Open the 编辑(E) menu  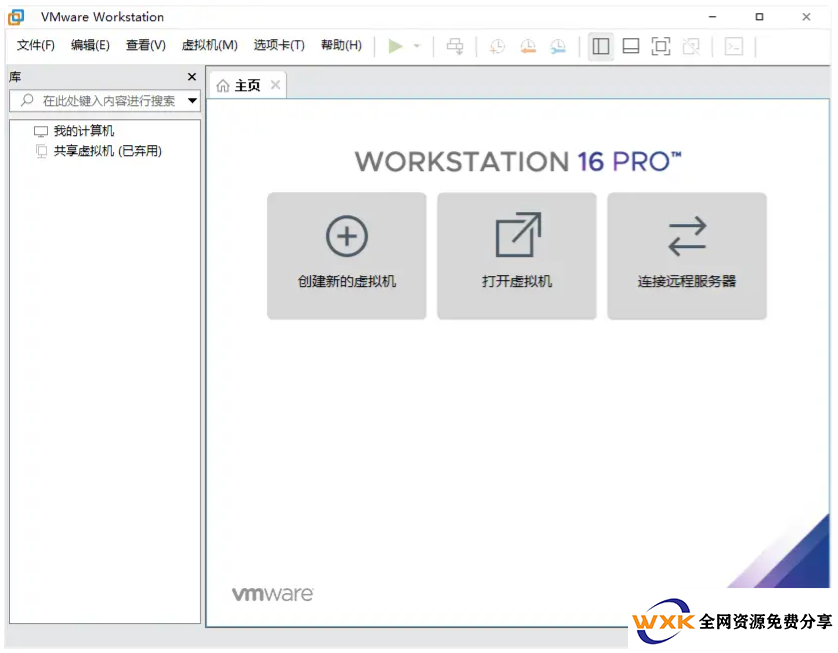pos(90,45)
